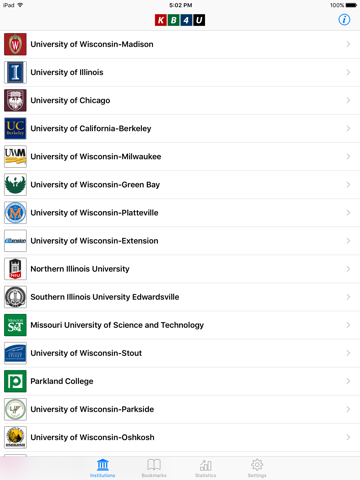Click the University of Illinois block I logo
360x480 pixels.
(15, 72)
